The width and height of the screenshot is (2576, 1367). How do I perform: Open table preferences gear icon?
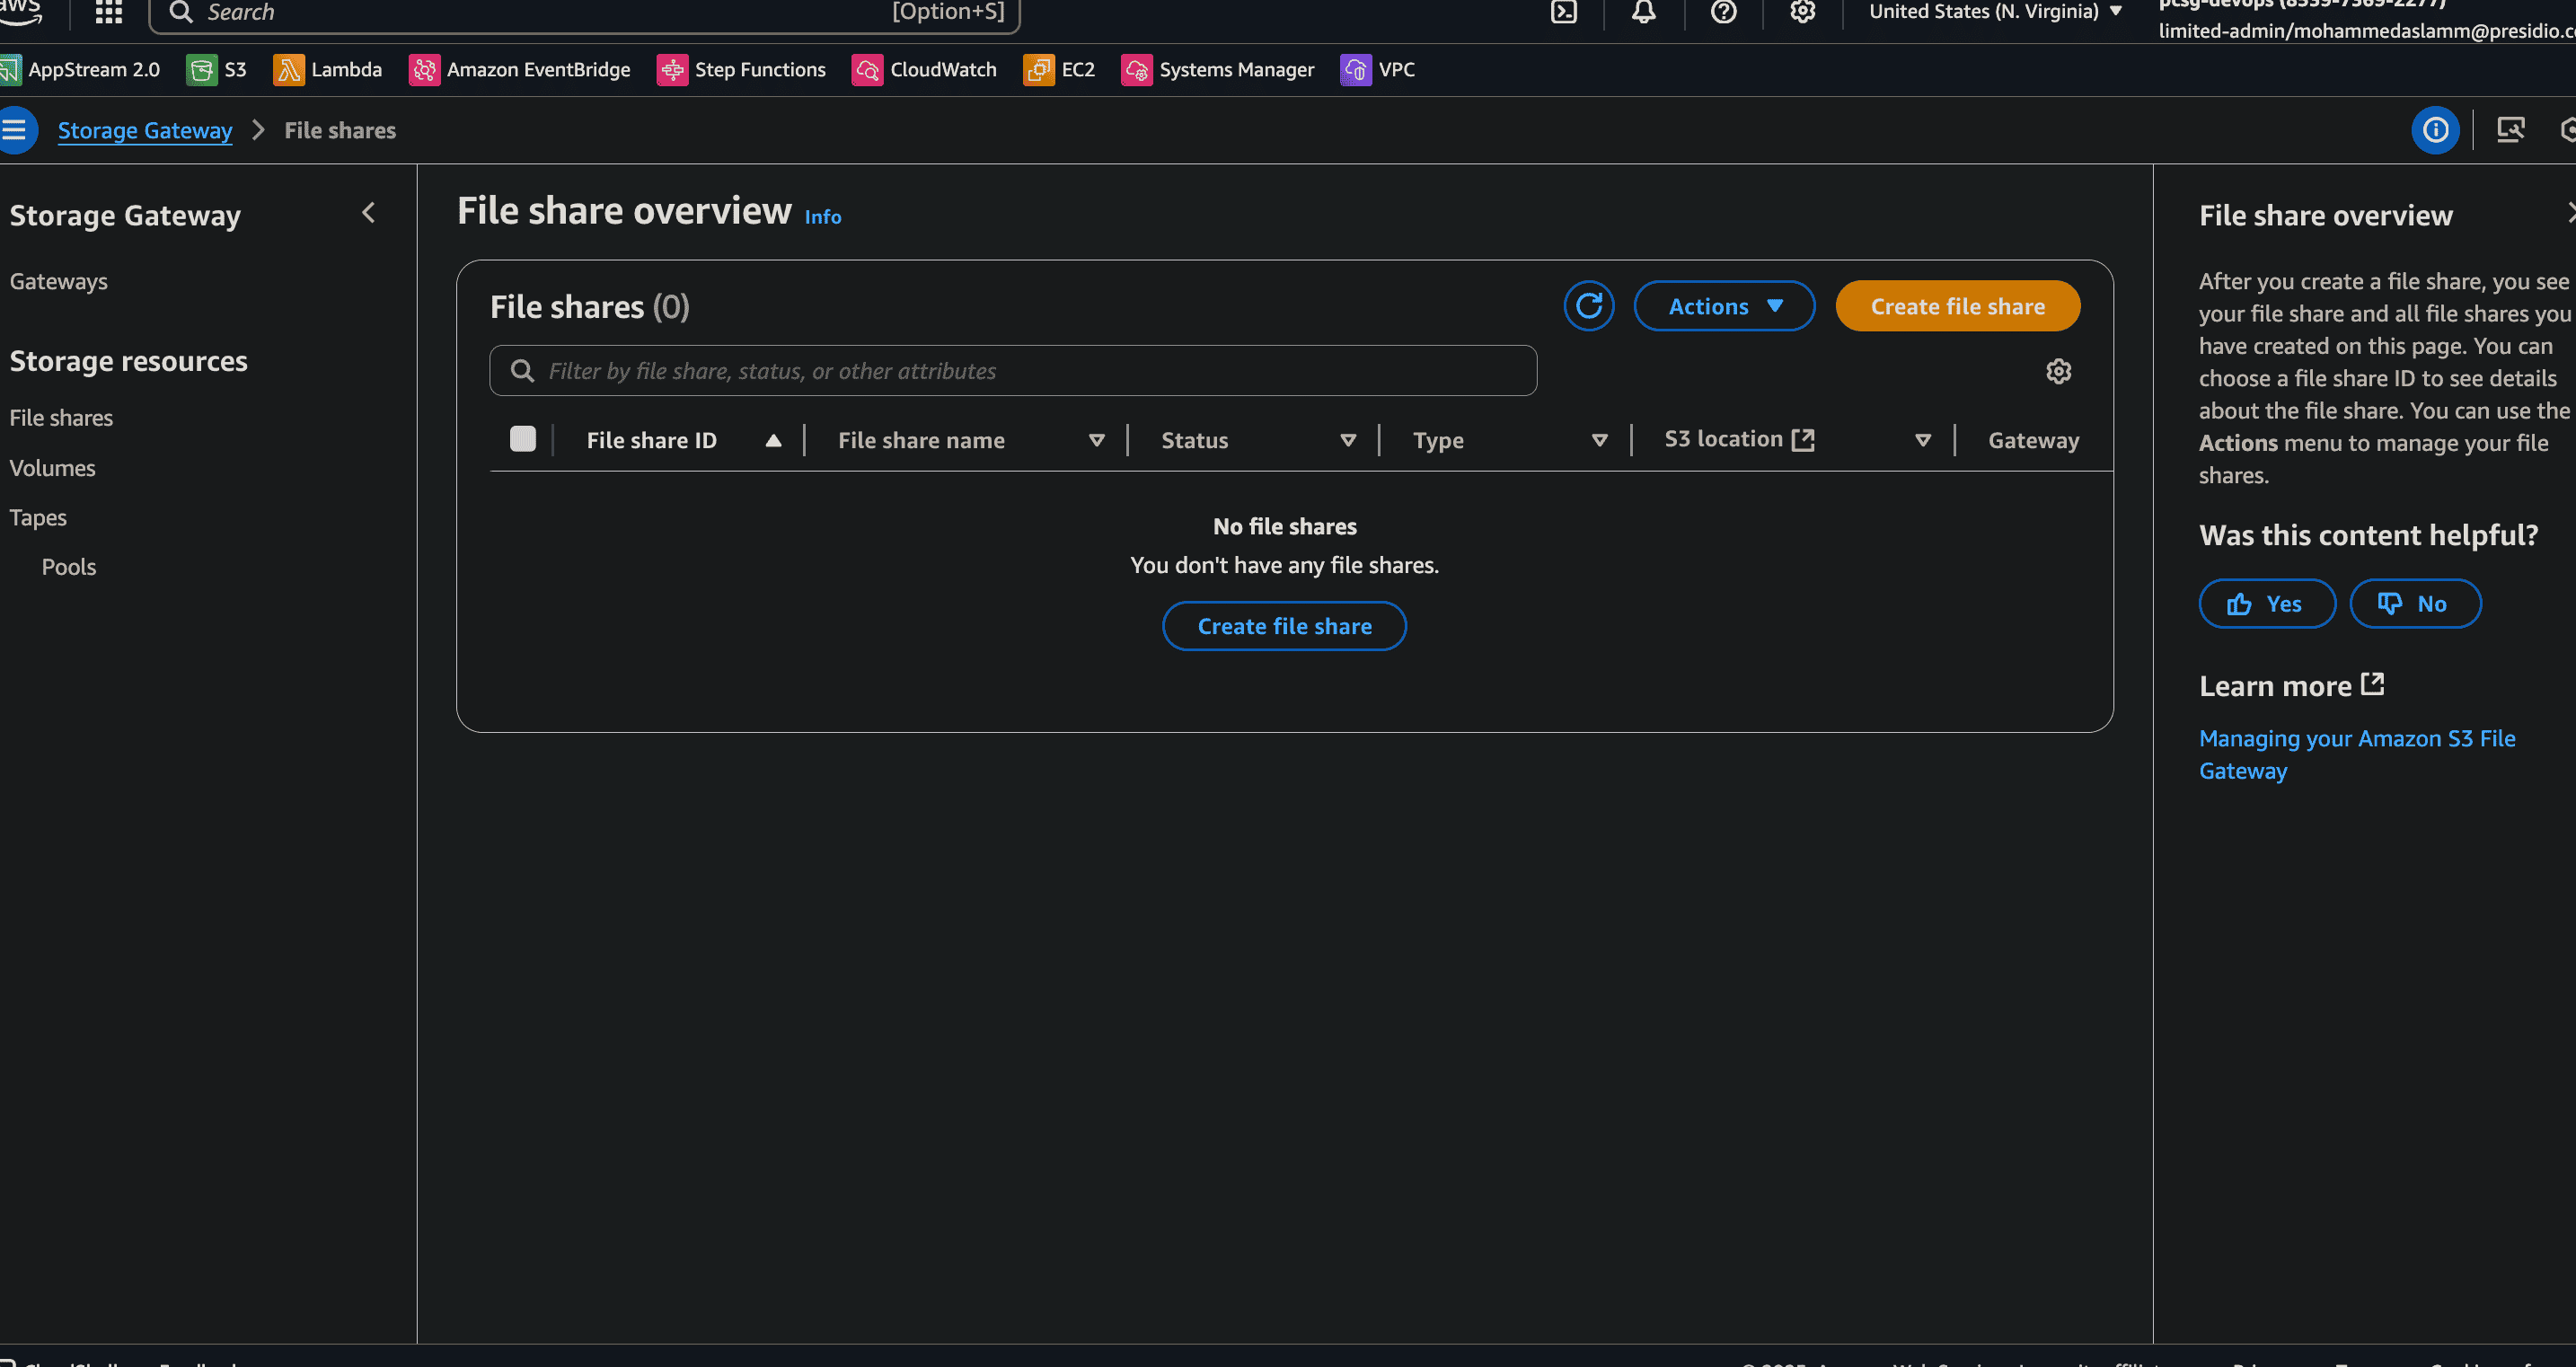click(2058, 372)
